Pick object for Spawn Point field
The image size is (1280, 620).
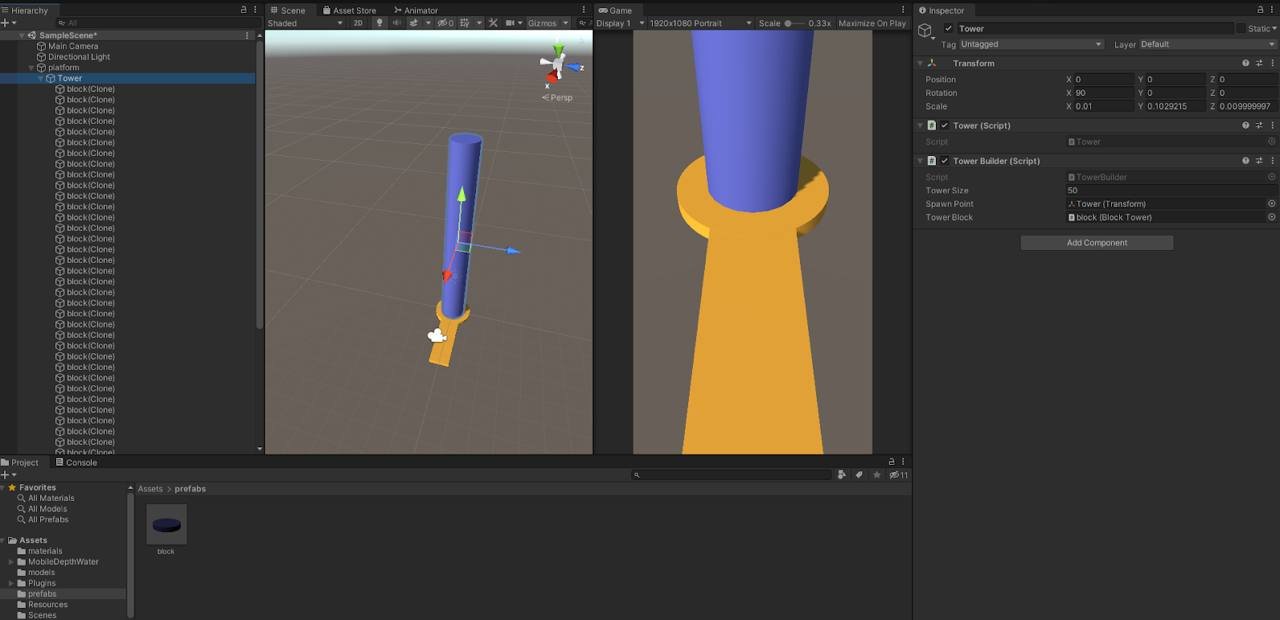[x=1272, y=203]
